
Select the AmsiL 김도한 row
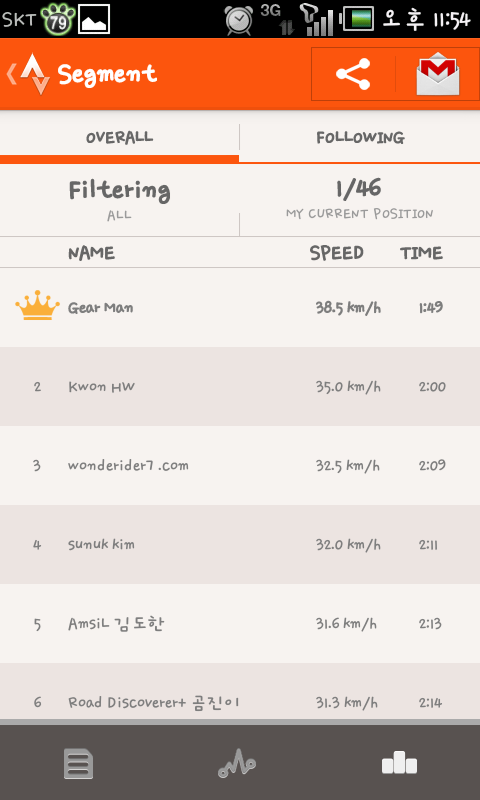coord(240,623)
